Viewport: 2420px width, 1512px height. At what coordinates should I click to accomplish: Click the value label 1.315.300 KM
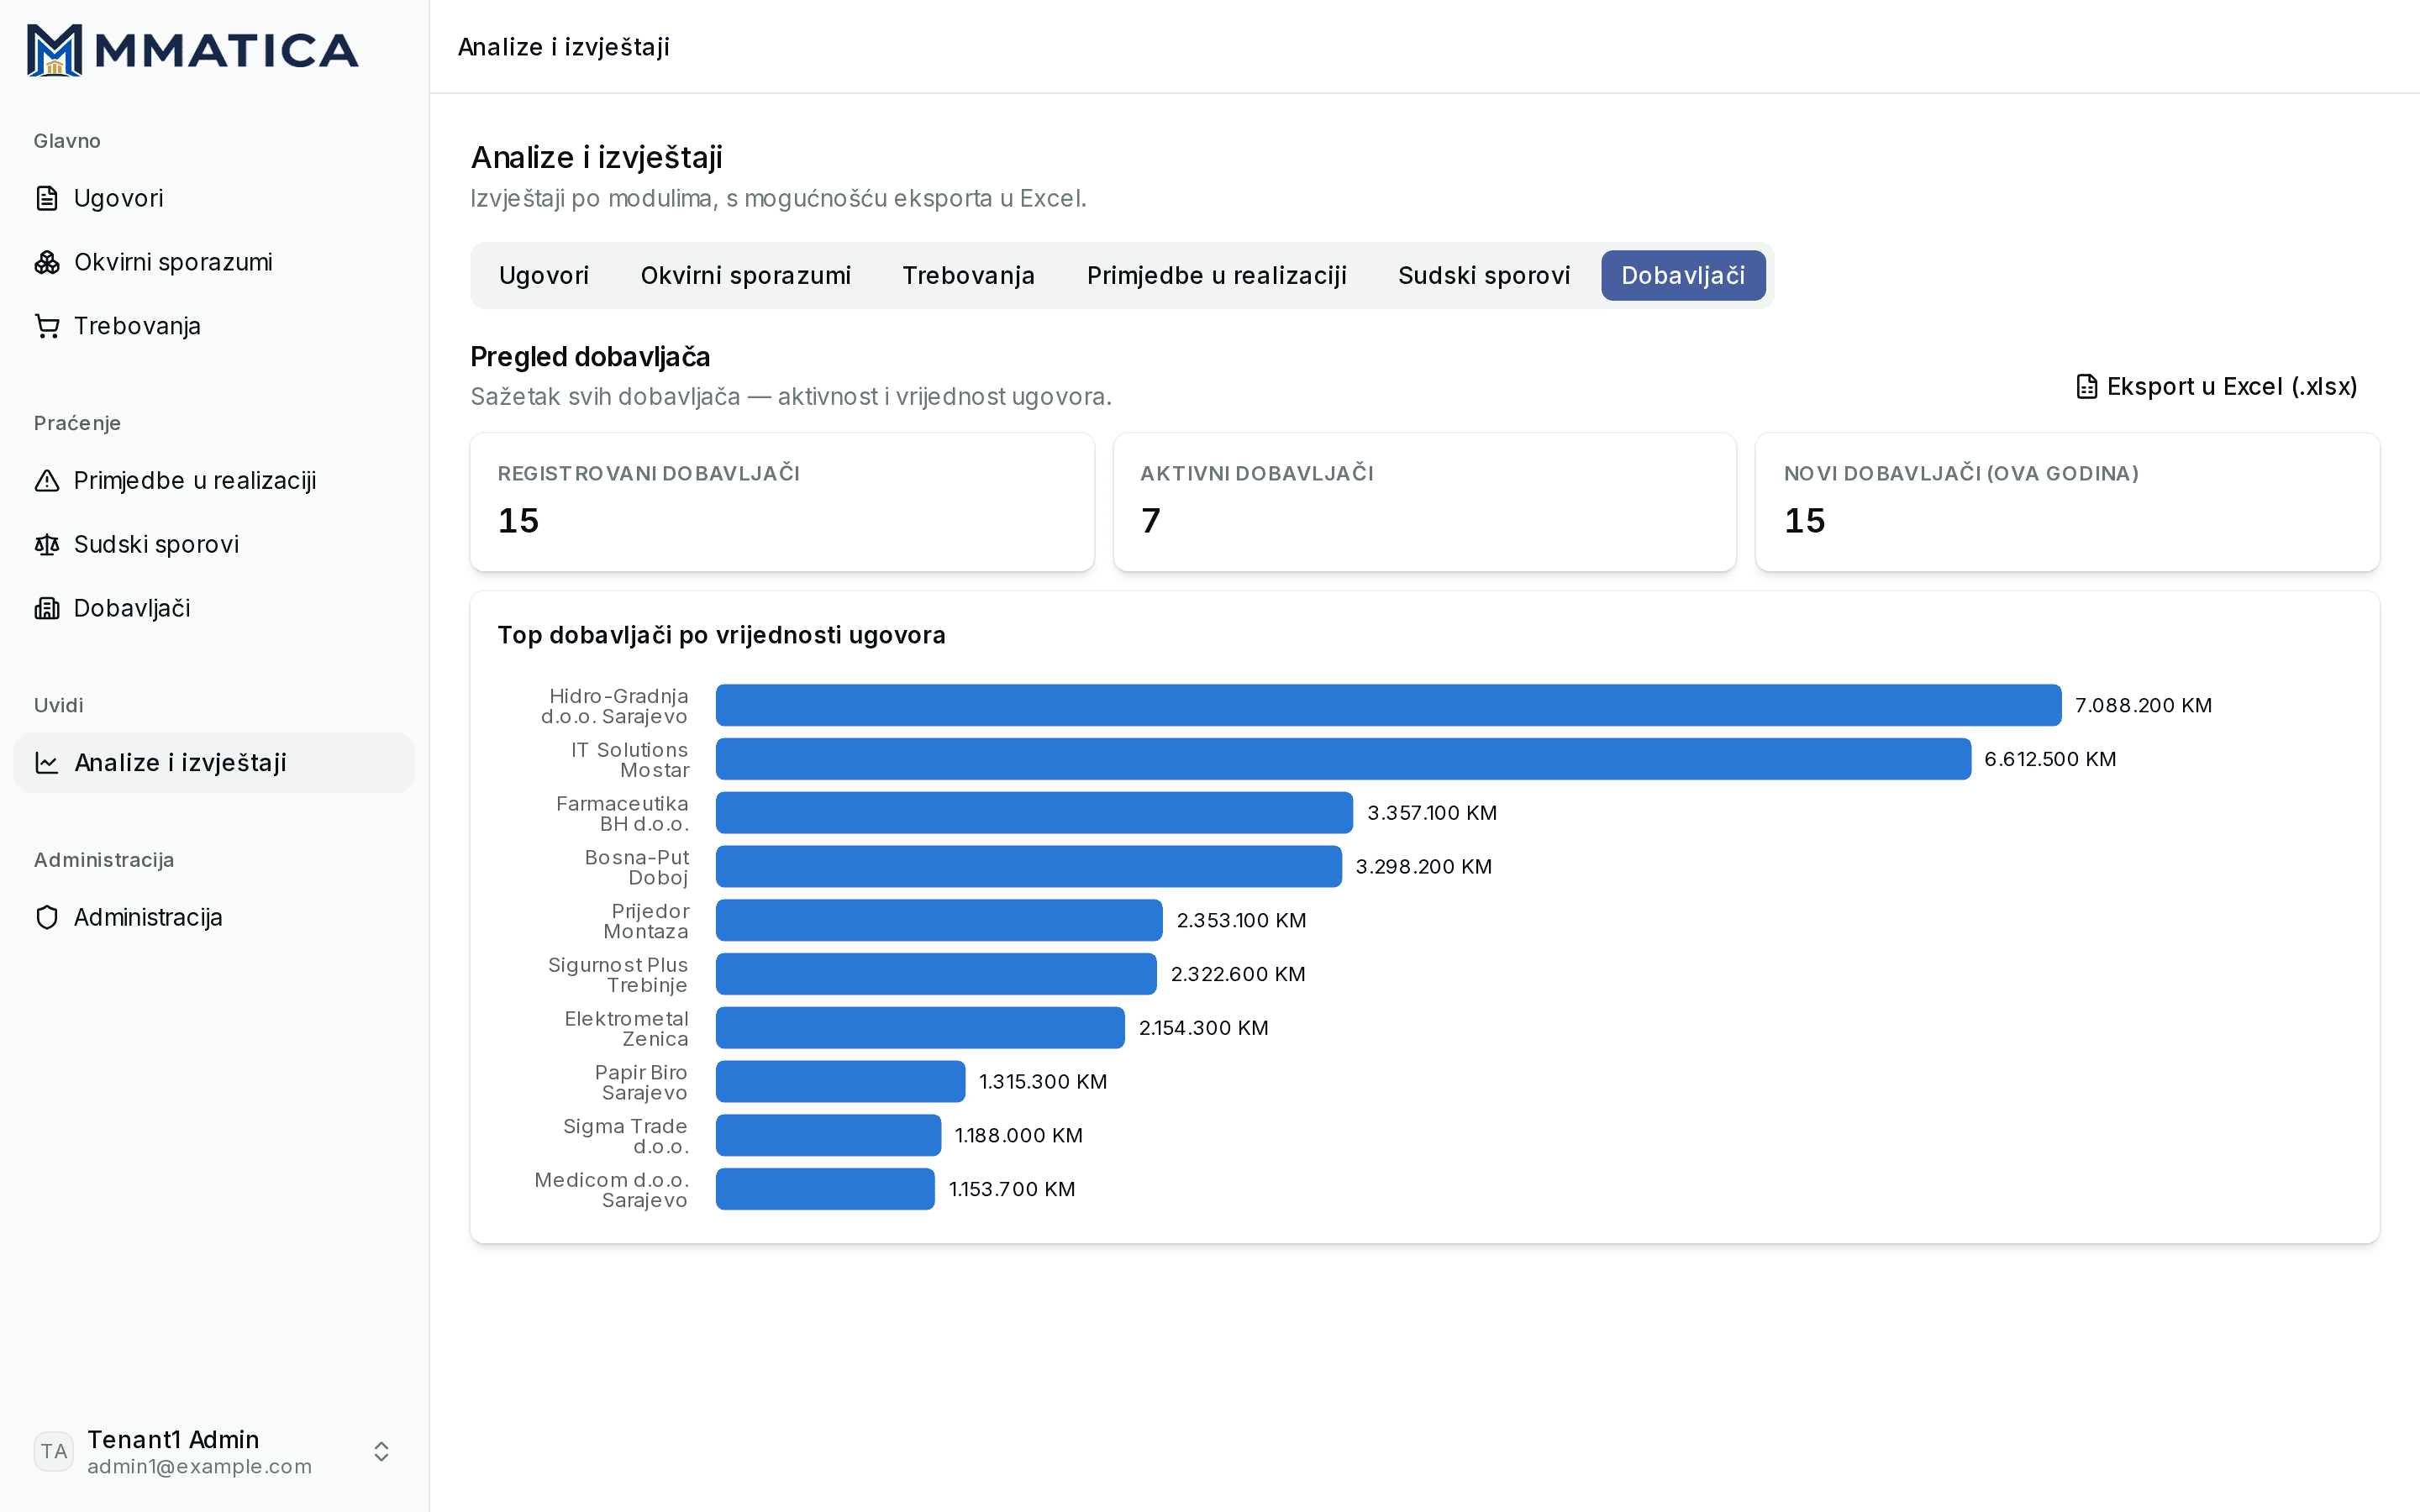click(1043, 1082)
